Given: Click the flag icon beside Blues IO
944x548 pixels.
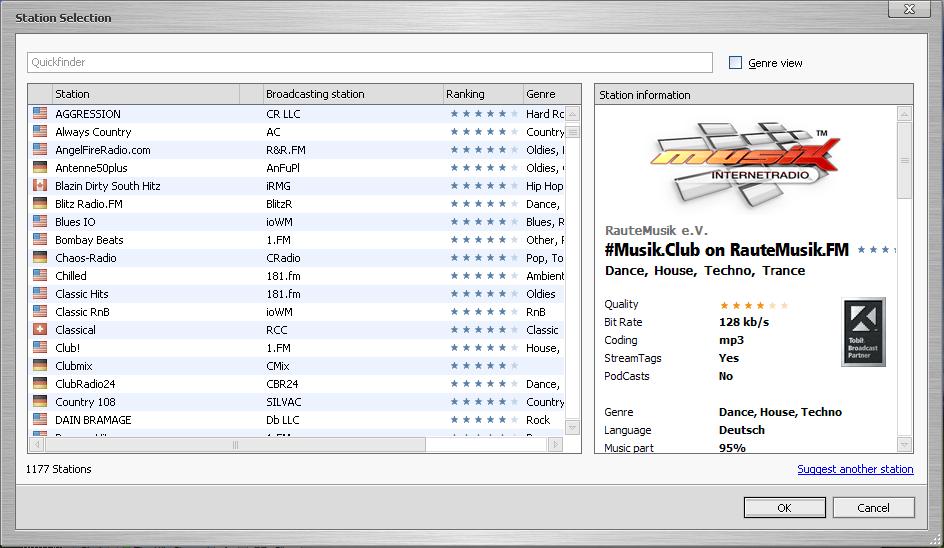Looking at the screenshot, I should (40, 221).
